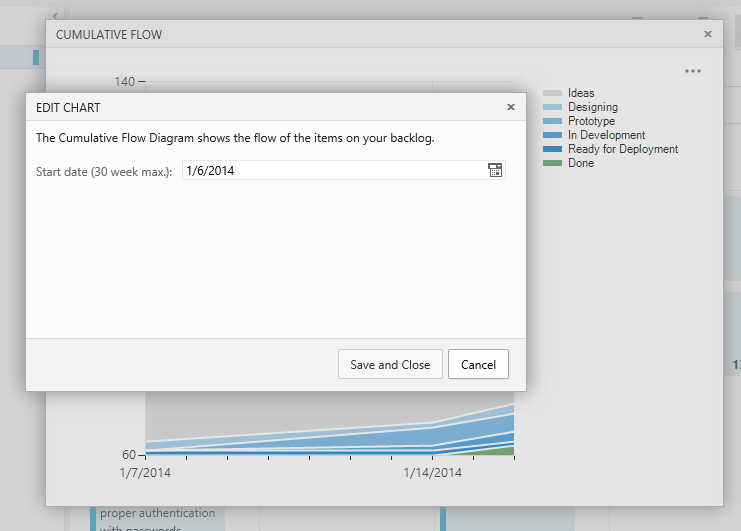Click the Cumulative Flow Diagram description text

pyautogui.click(x=235, y=138)
